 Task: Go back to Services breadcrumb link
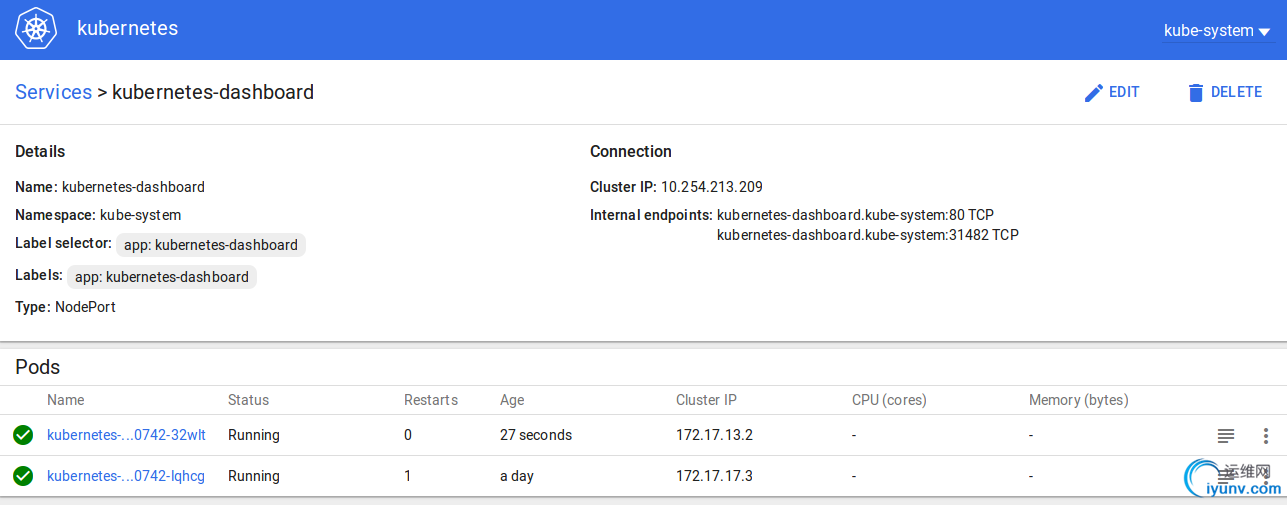[54, 92]
